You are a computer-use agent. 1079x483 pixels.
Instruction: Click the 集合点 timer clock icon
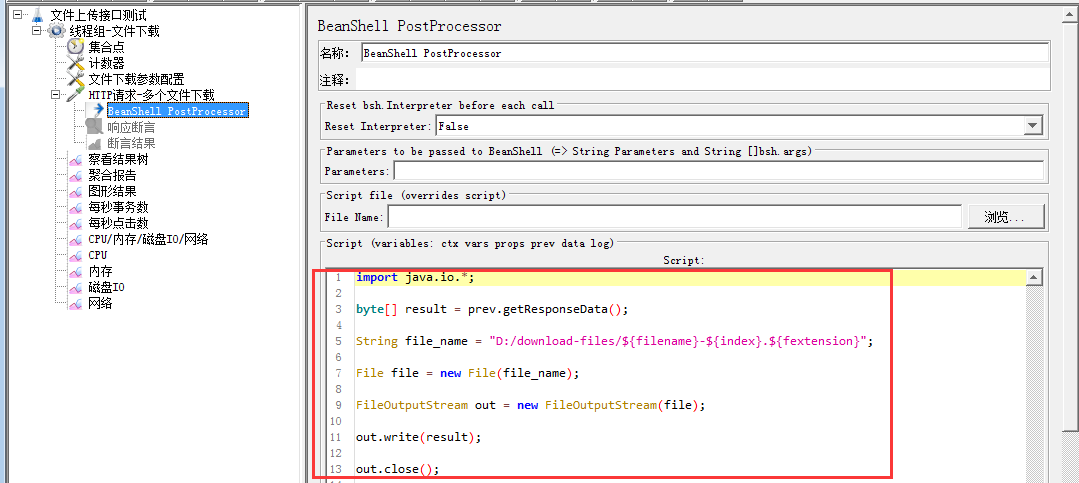click(x=76, y=47)
